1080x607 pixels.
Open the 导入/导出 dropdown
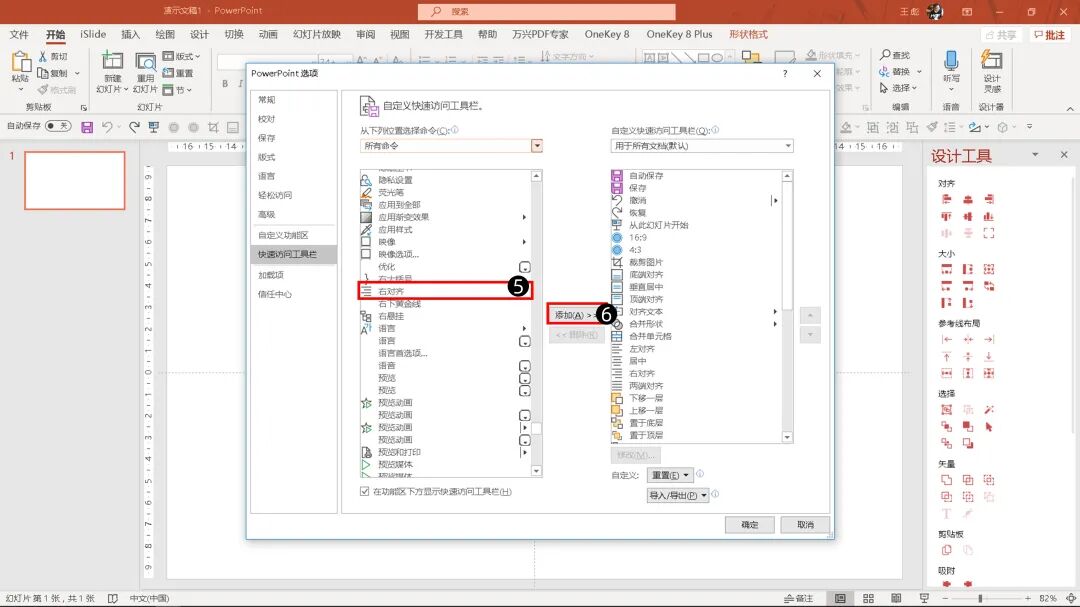(x=678, y=495)
